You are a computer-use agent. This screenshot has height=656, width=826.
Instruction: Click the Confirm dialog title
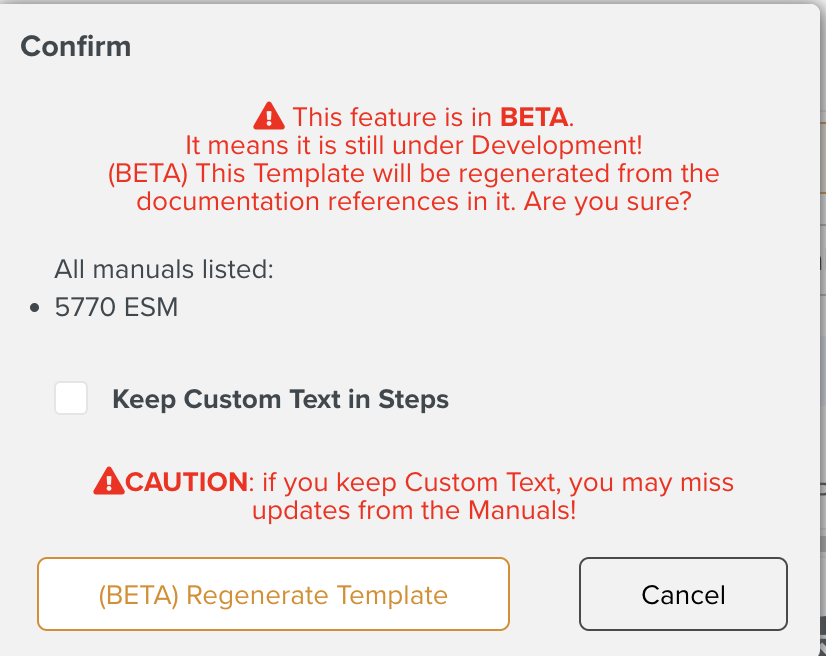(75, 46)
